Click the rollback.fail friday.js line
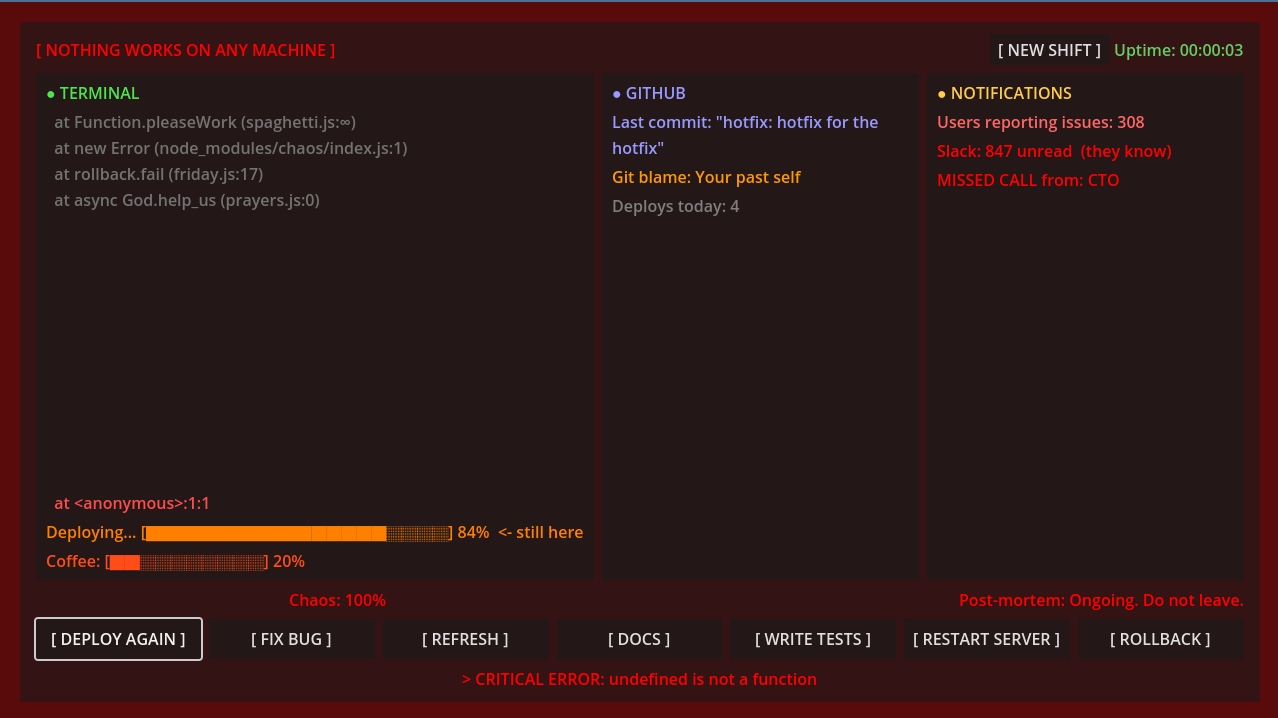1278x718 pixels. (159, 174)
